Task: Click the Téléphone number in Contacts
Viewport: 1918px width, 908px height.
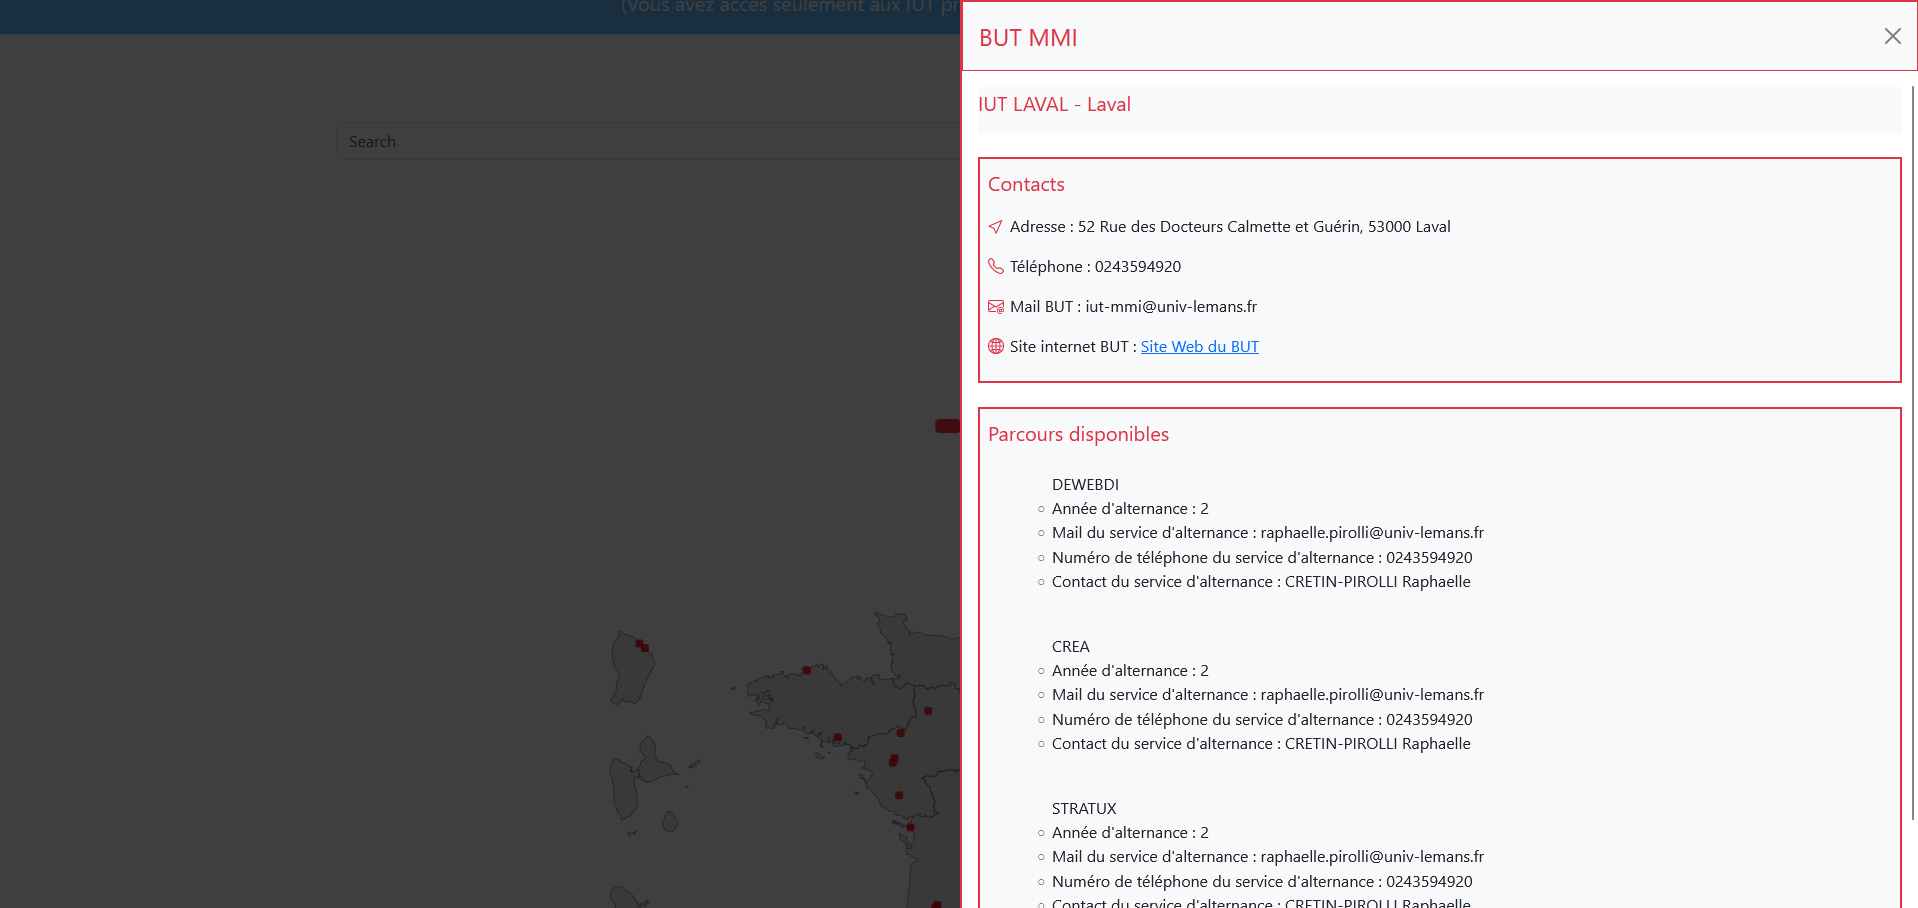Action: (x=1137, y=267)
